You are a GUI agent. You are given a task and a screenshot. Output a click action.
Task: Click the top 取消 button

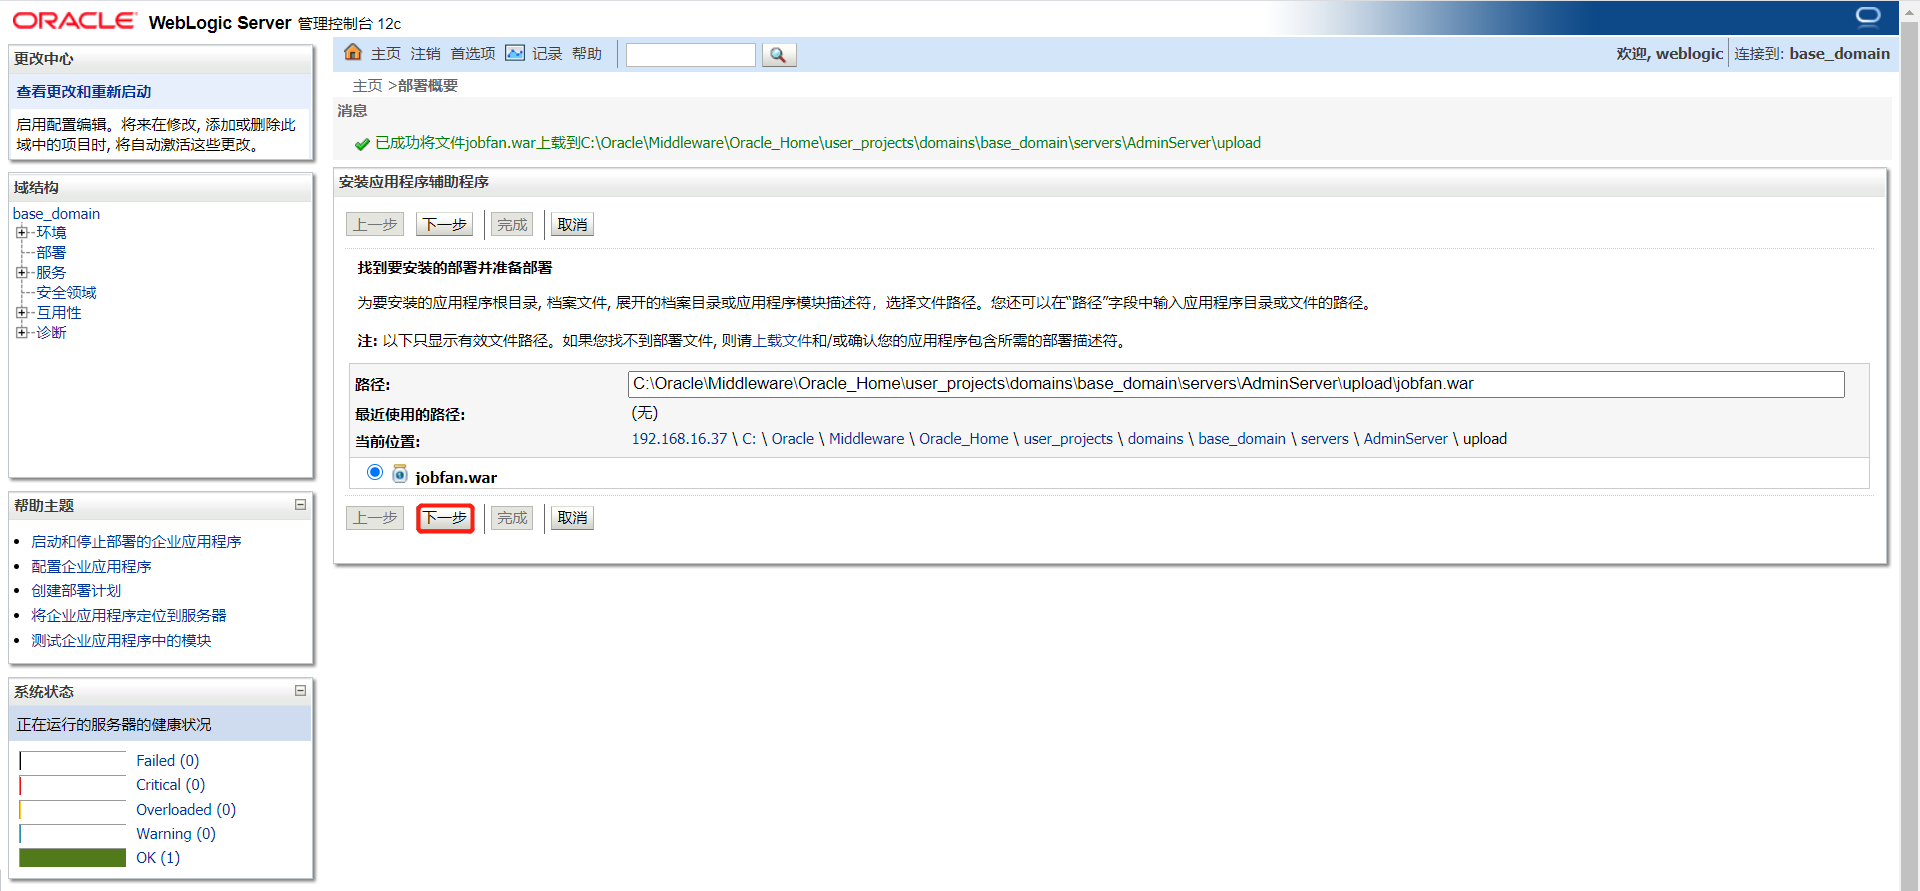[x=573, y=224]
